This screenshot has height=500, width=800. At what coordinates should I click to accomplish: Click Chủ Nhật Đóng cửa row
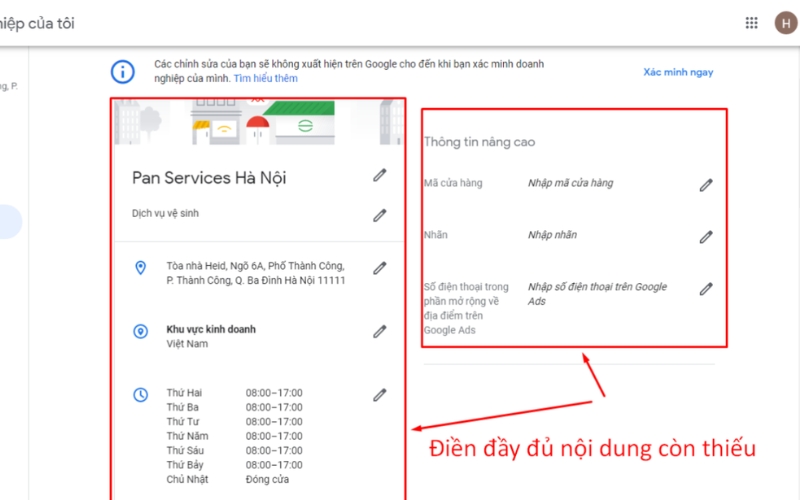[x=228, y=479]
